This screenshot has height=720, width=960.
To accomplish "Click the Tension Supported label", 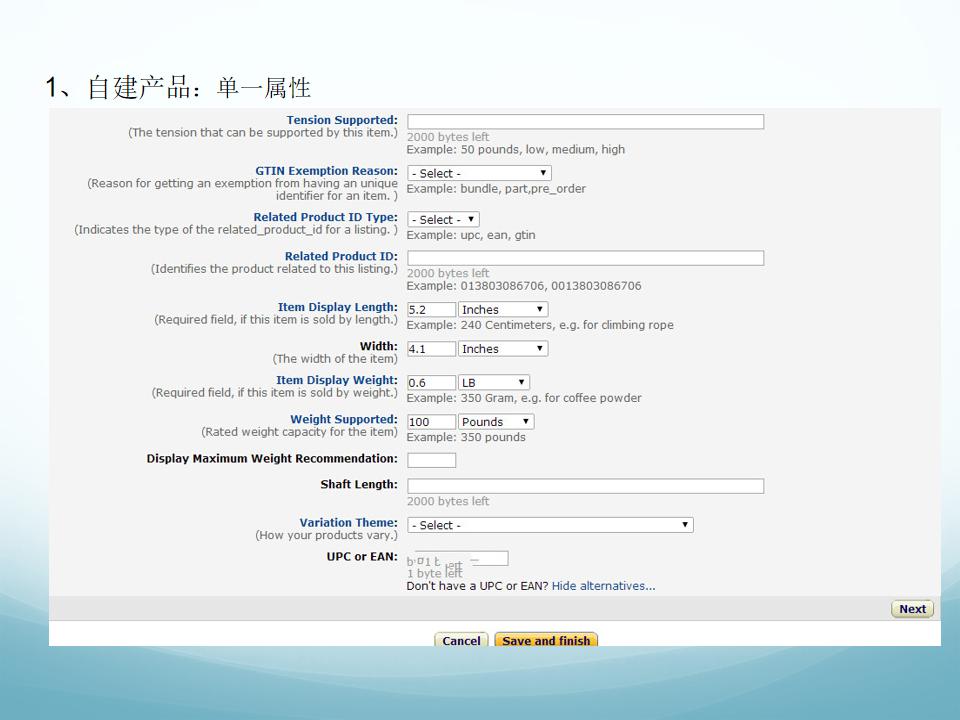I will click(342, 120).
